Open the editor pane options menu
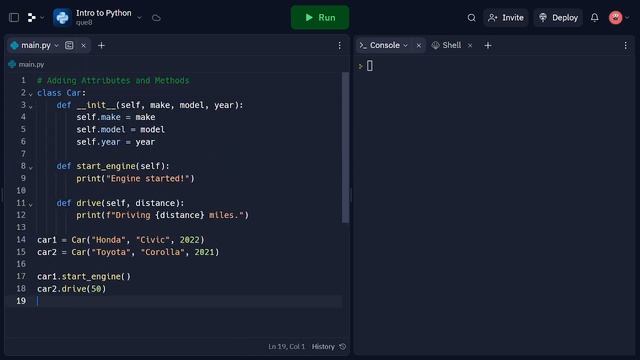This screenshot has height=360, width=640. 340,45
